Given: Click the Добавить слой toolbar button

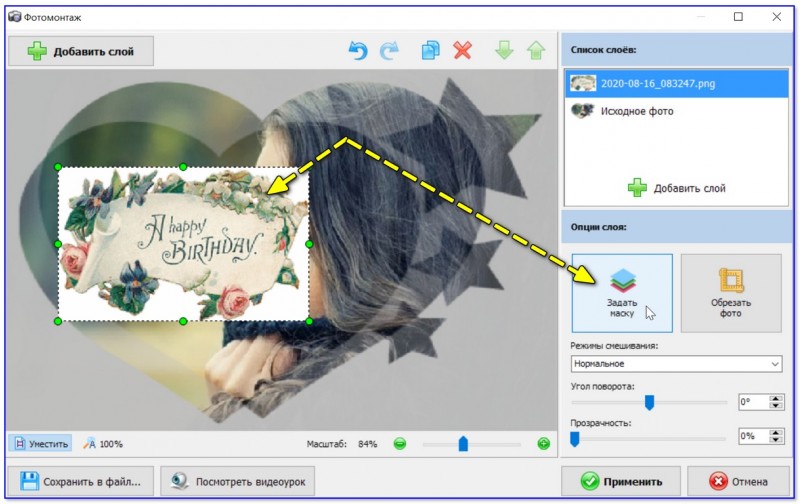Looking at the screenshot, I should click(x=81, y=51).
